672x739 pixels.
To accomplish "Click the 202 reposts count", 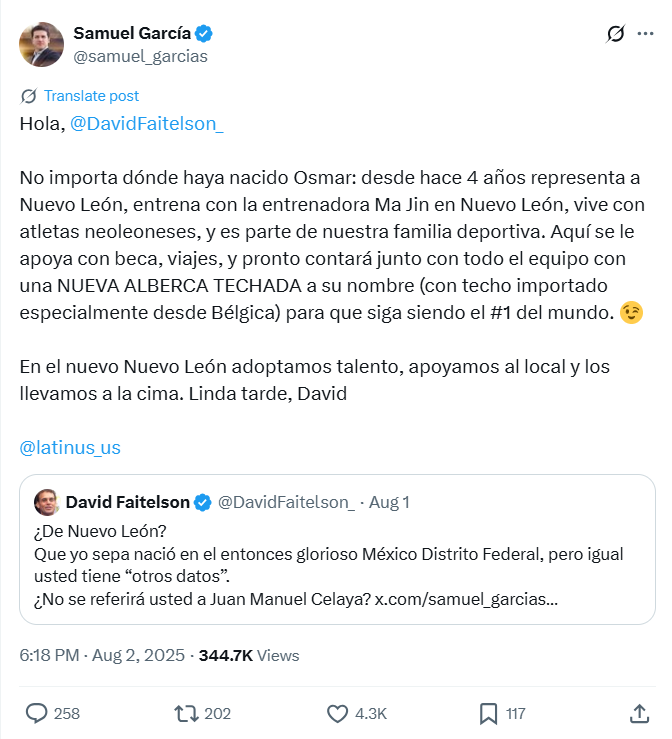I will pos(217,713).
